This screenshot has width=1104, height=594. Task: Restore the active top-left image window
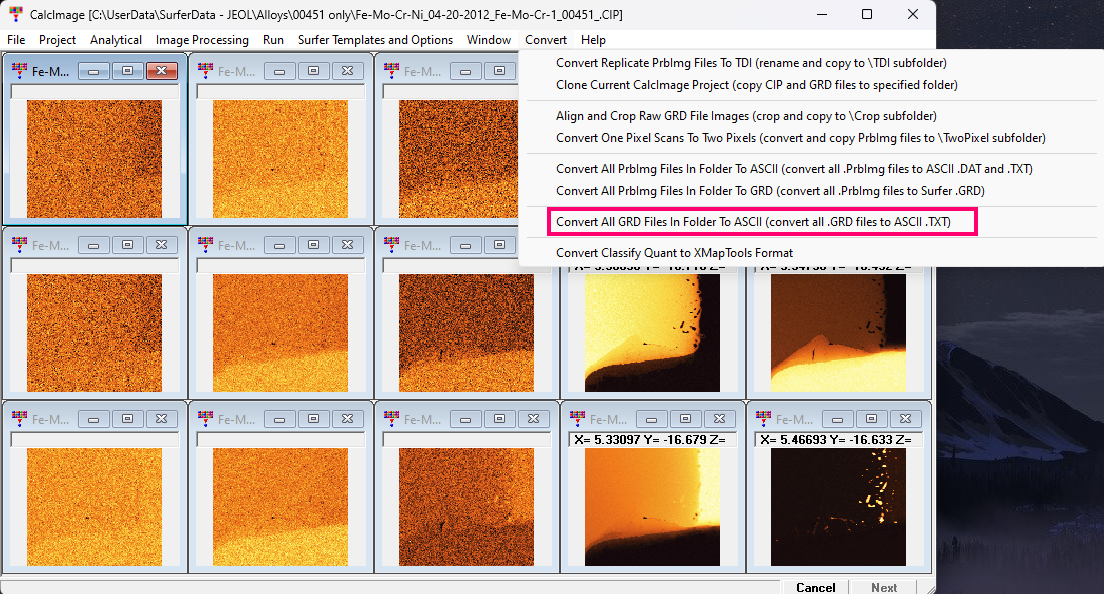[x=127, y=71]
